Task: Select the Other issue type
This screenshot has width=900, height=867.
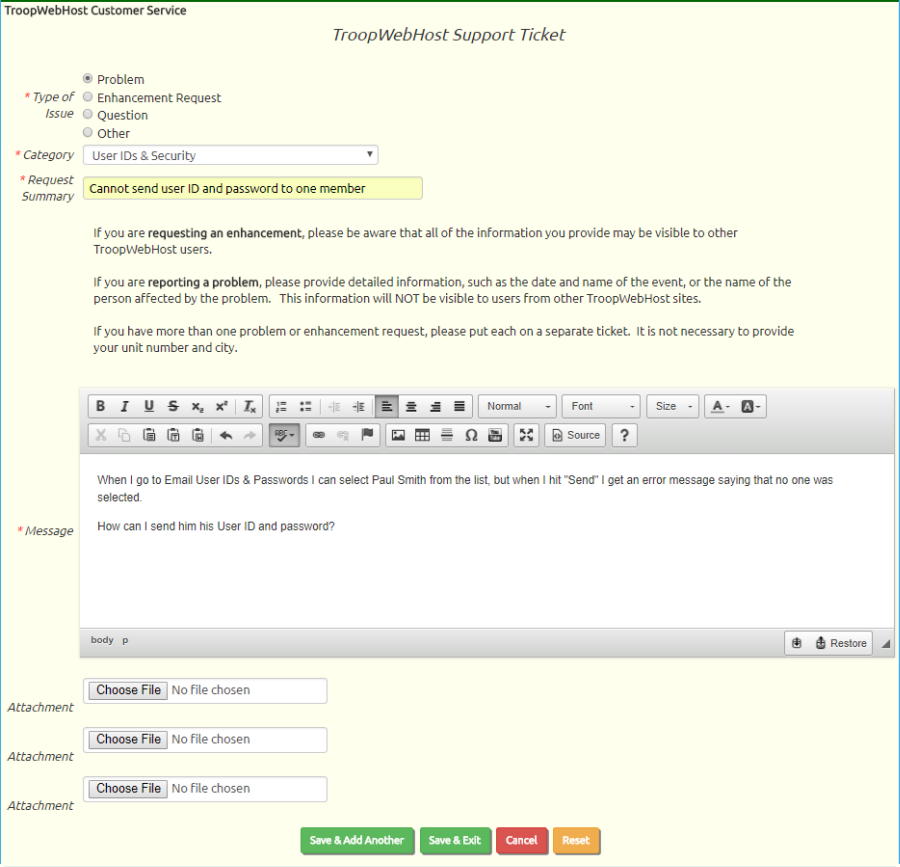Action: coord(88,133)
